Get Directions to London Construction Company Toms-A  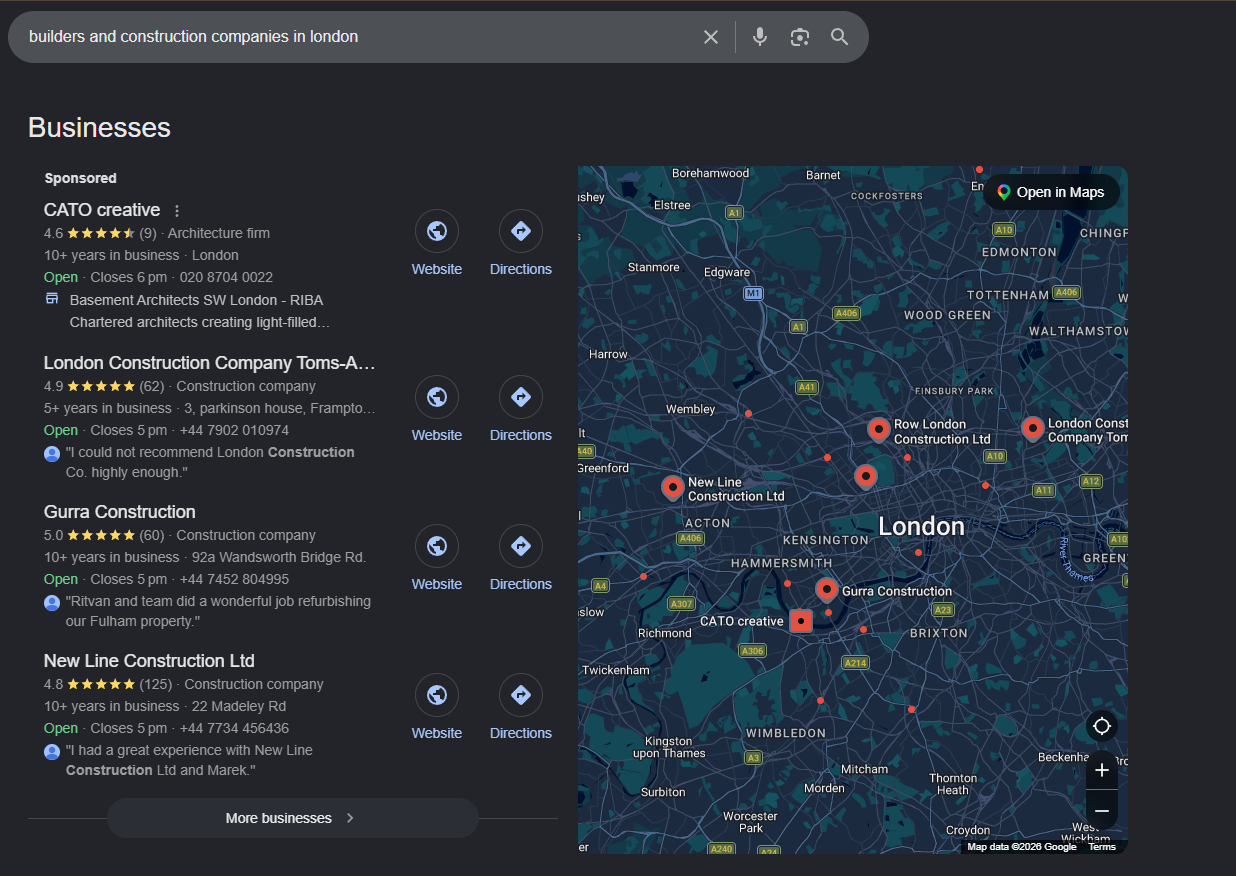(521, 397)
